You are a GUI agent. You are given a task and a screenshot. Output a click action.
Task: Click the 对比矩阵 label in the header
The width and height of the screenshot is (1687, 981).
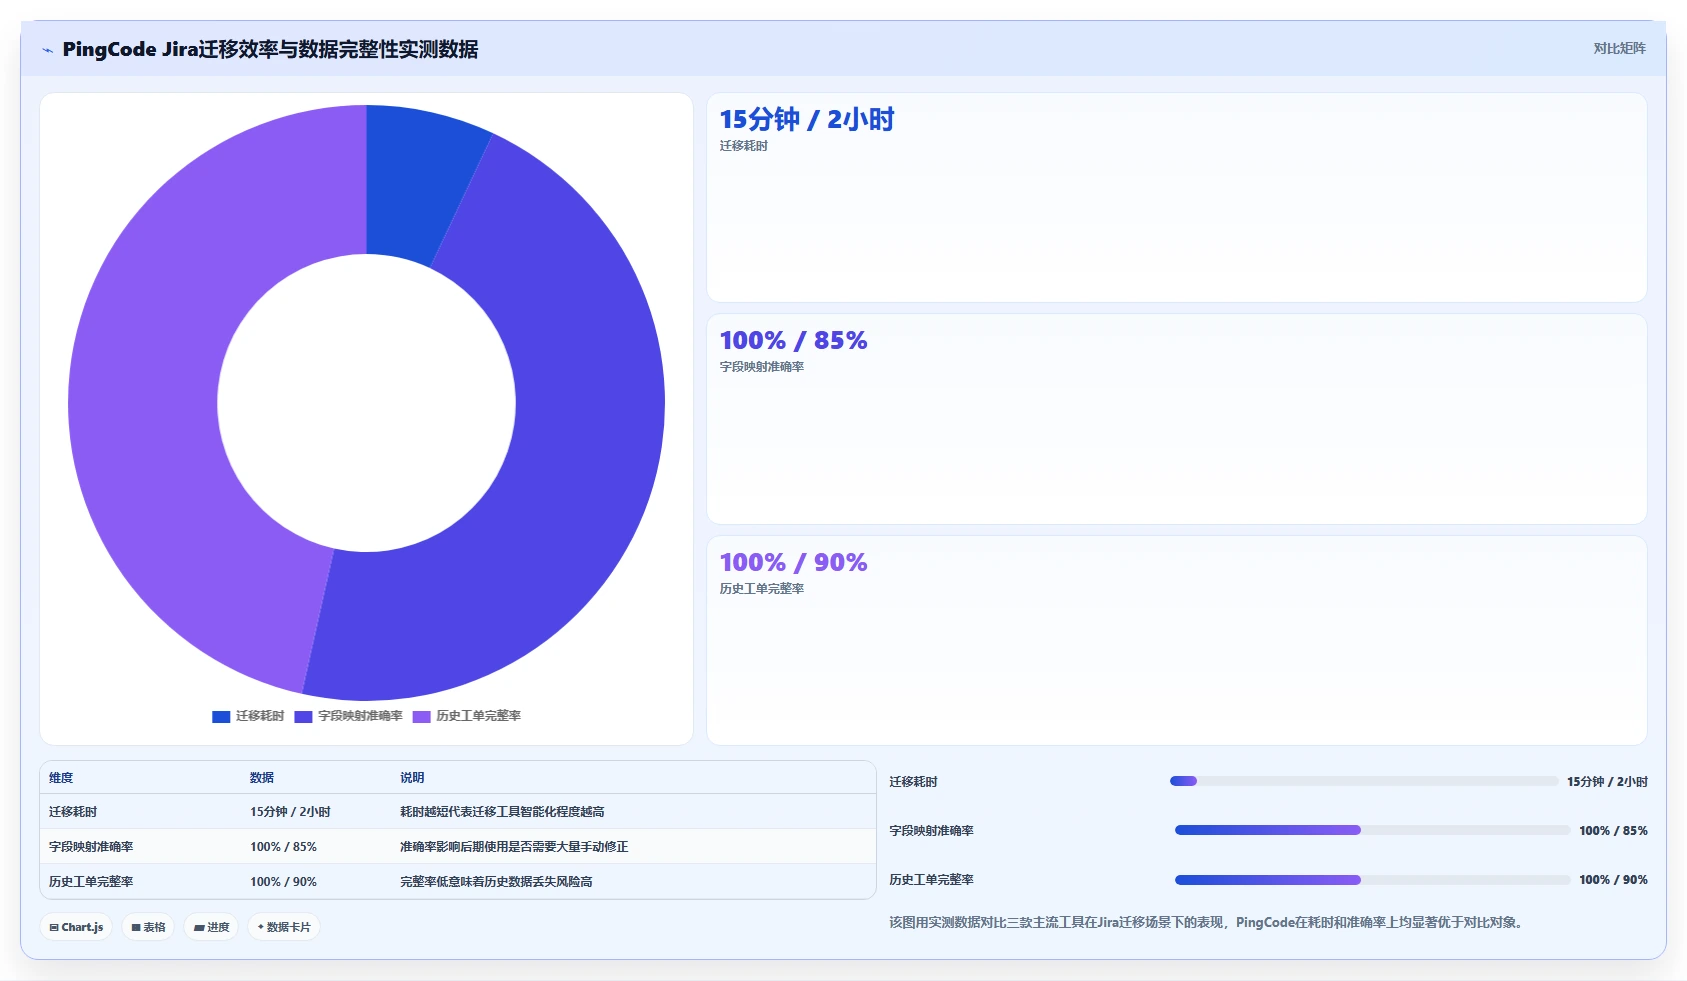[1619, 48]
